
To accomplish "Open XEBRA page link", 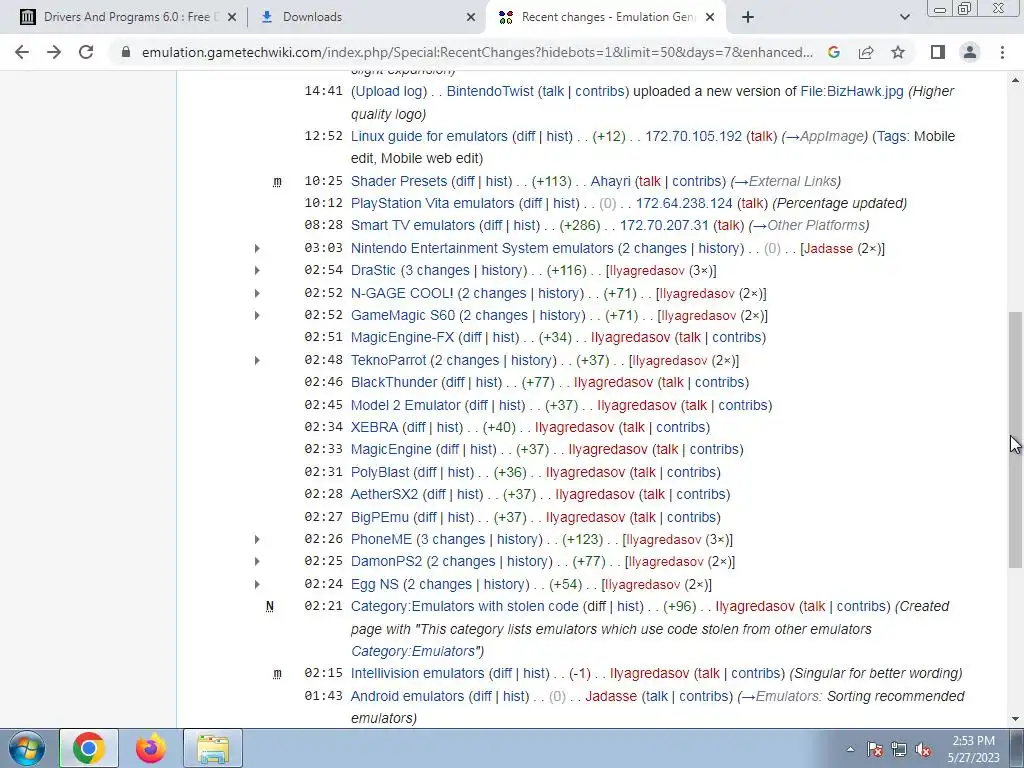I will point(374,428).
